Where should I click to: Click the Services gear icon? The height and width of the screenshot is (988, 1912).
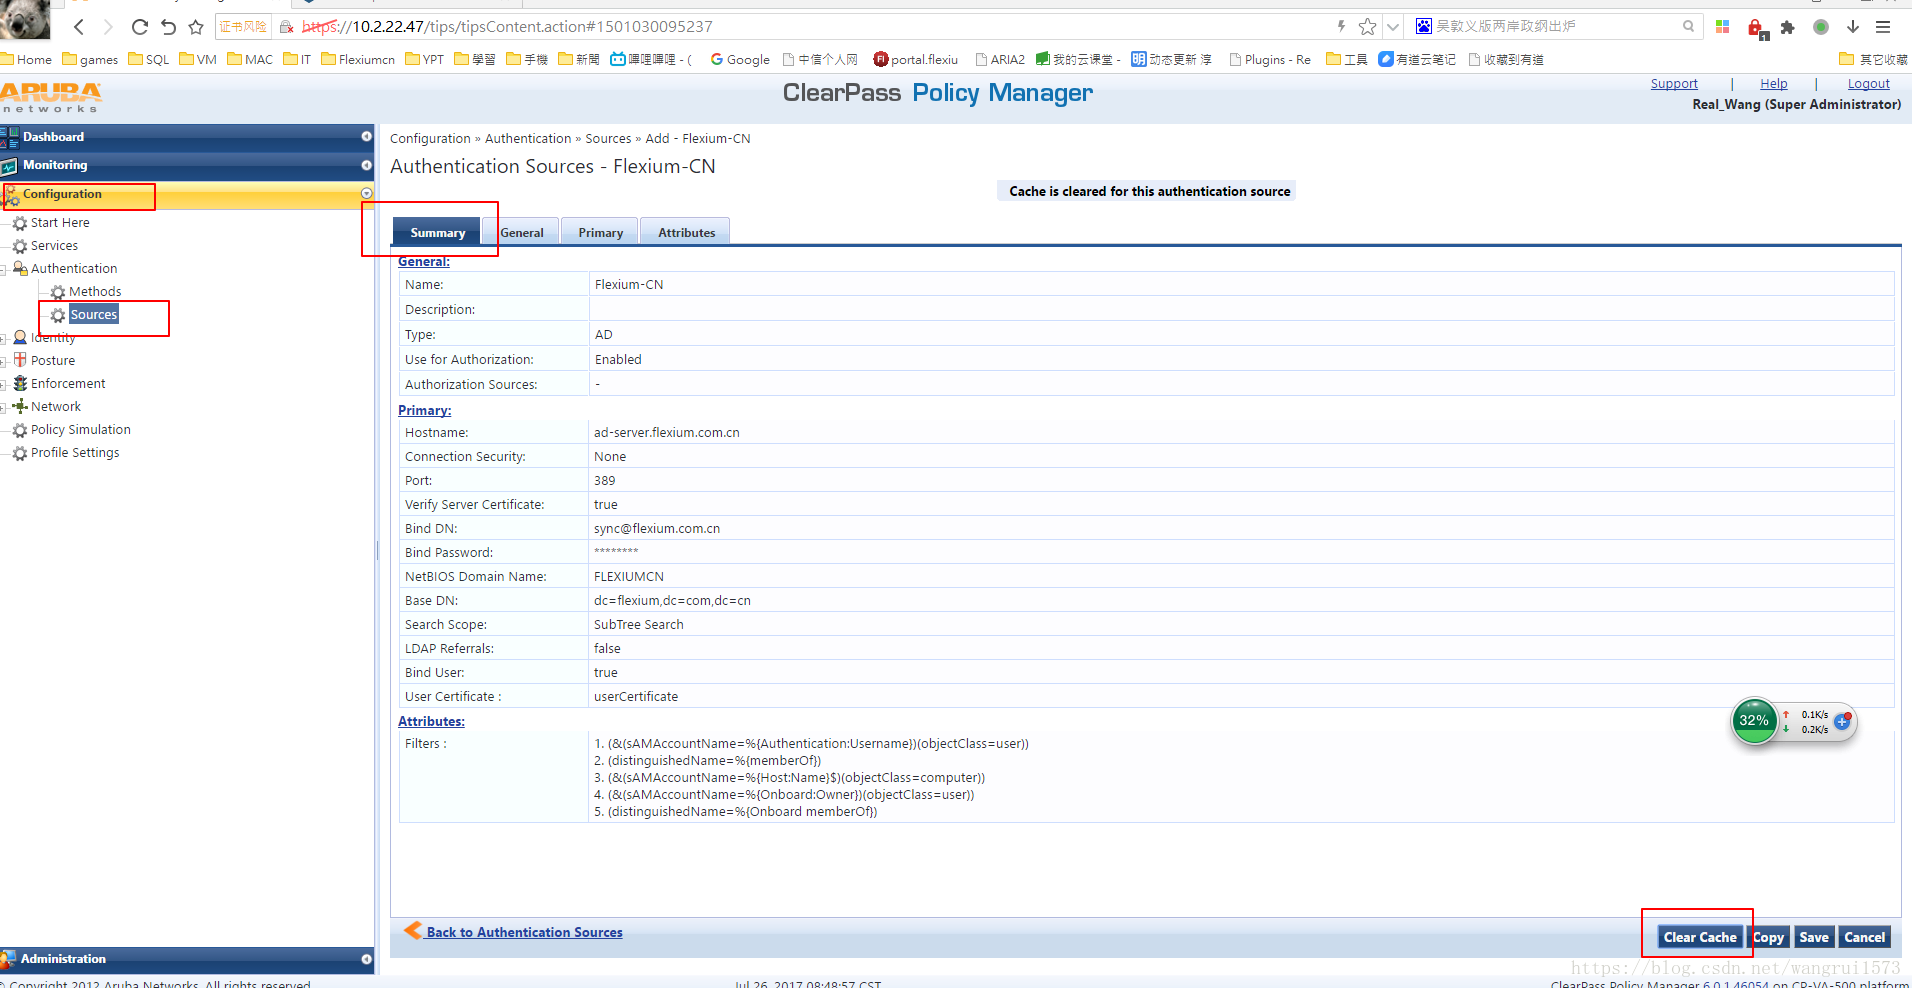[20, 246]
